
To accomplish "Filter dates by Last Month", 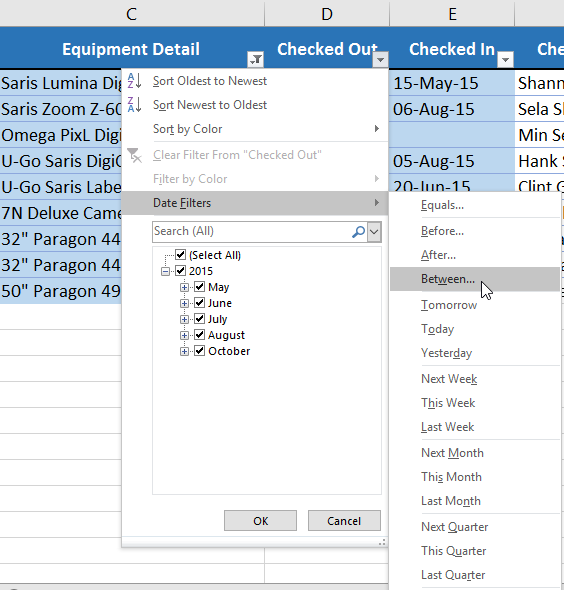I will tap(475, 501).
